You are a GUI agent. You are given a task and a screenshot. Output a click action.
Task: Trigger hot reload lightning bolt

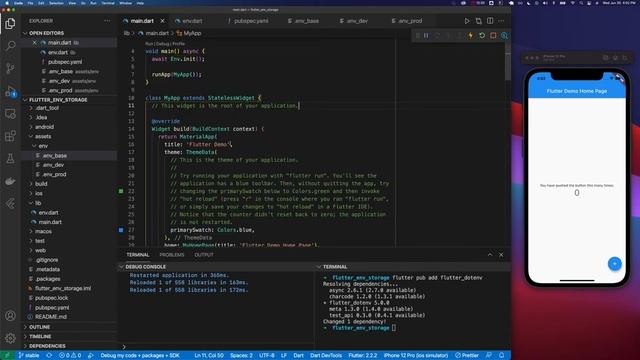pos(471,36)
